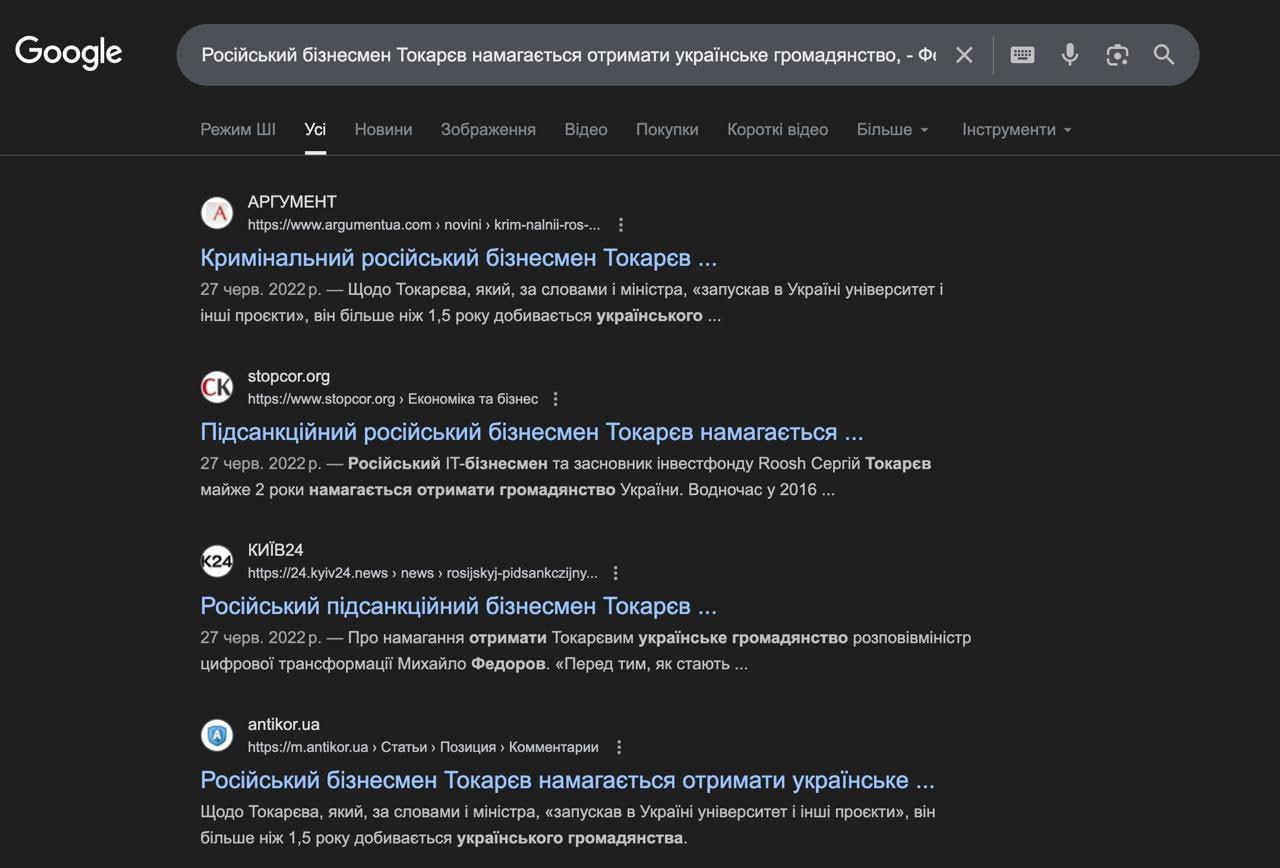The height and width of the screenshot is (868, 1280).
Task: Open 'Кримінальний російський бізнесмен Токарєв' result
Action: [x=459, y=258]
